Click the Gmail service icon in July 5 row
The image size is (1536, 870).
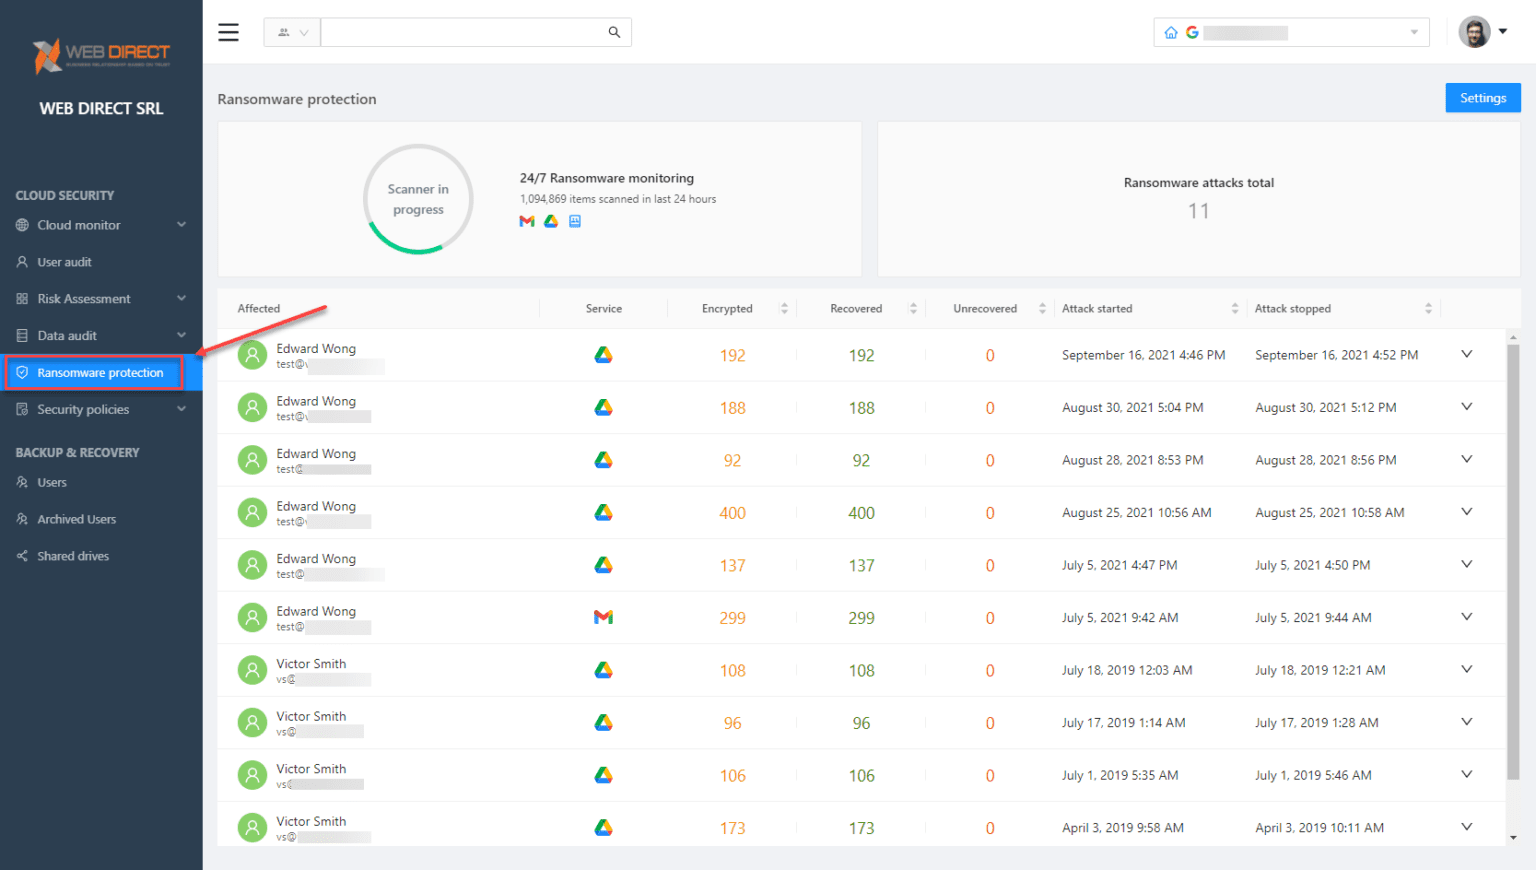click(603, 618)
